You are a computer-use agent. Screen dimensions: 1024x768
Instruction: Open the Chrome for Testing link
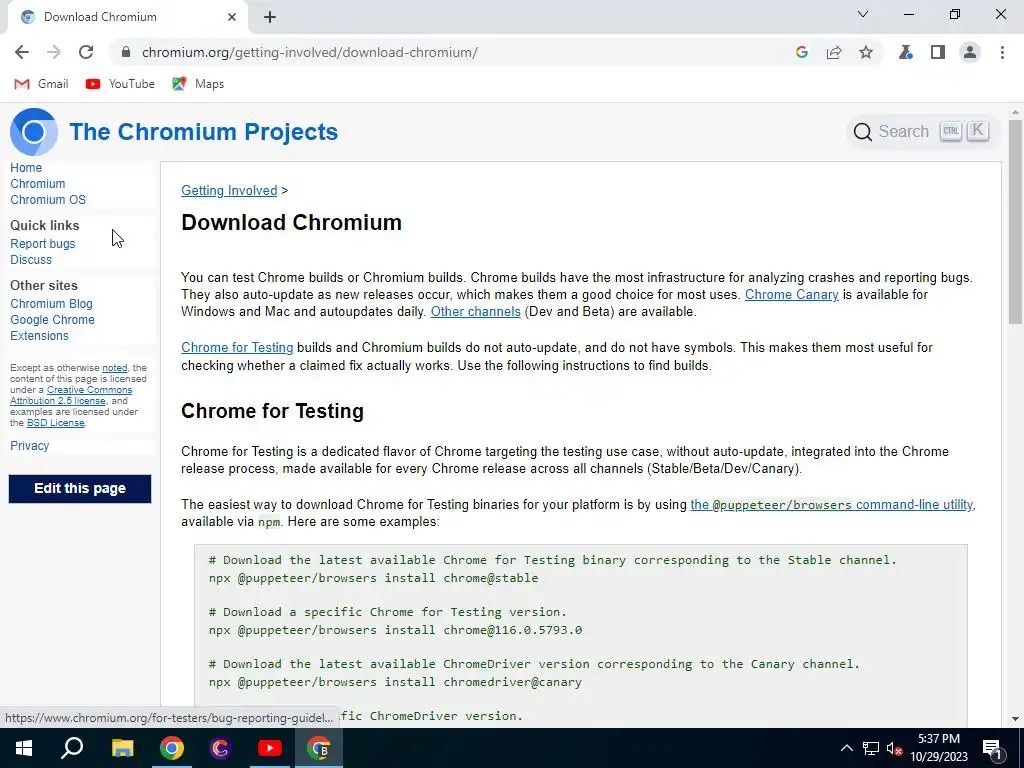click(x=237, y=347)
